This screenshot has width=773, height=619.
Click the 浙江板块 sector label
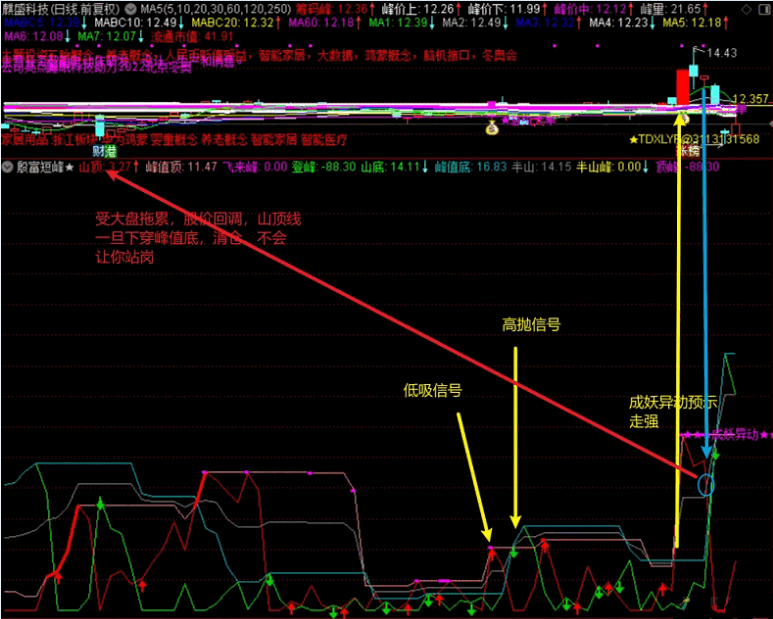point(75,139)
